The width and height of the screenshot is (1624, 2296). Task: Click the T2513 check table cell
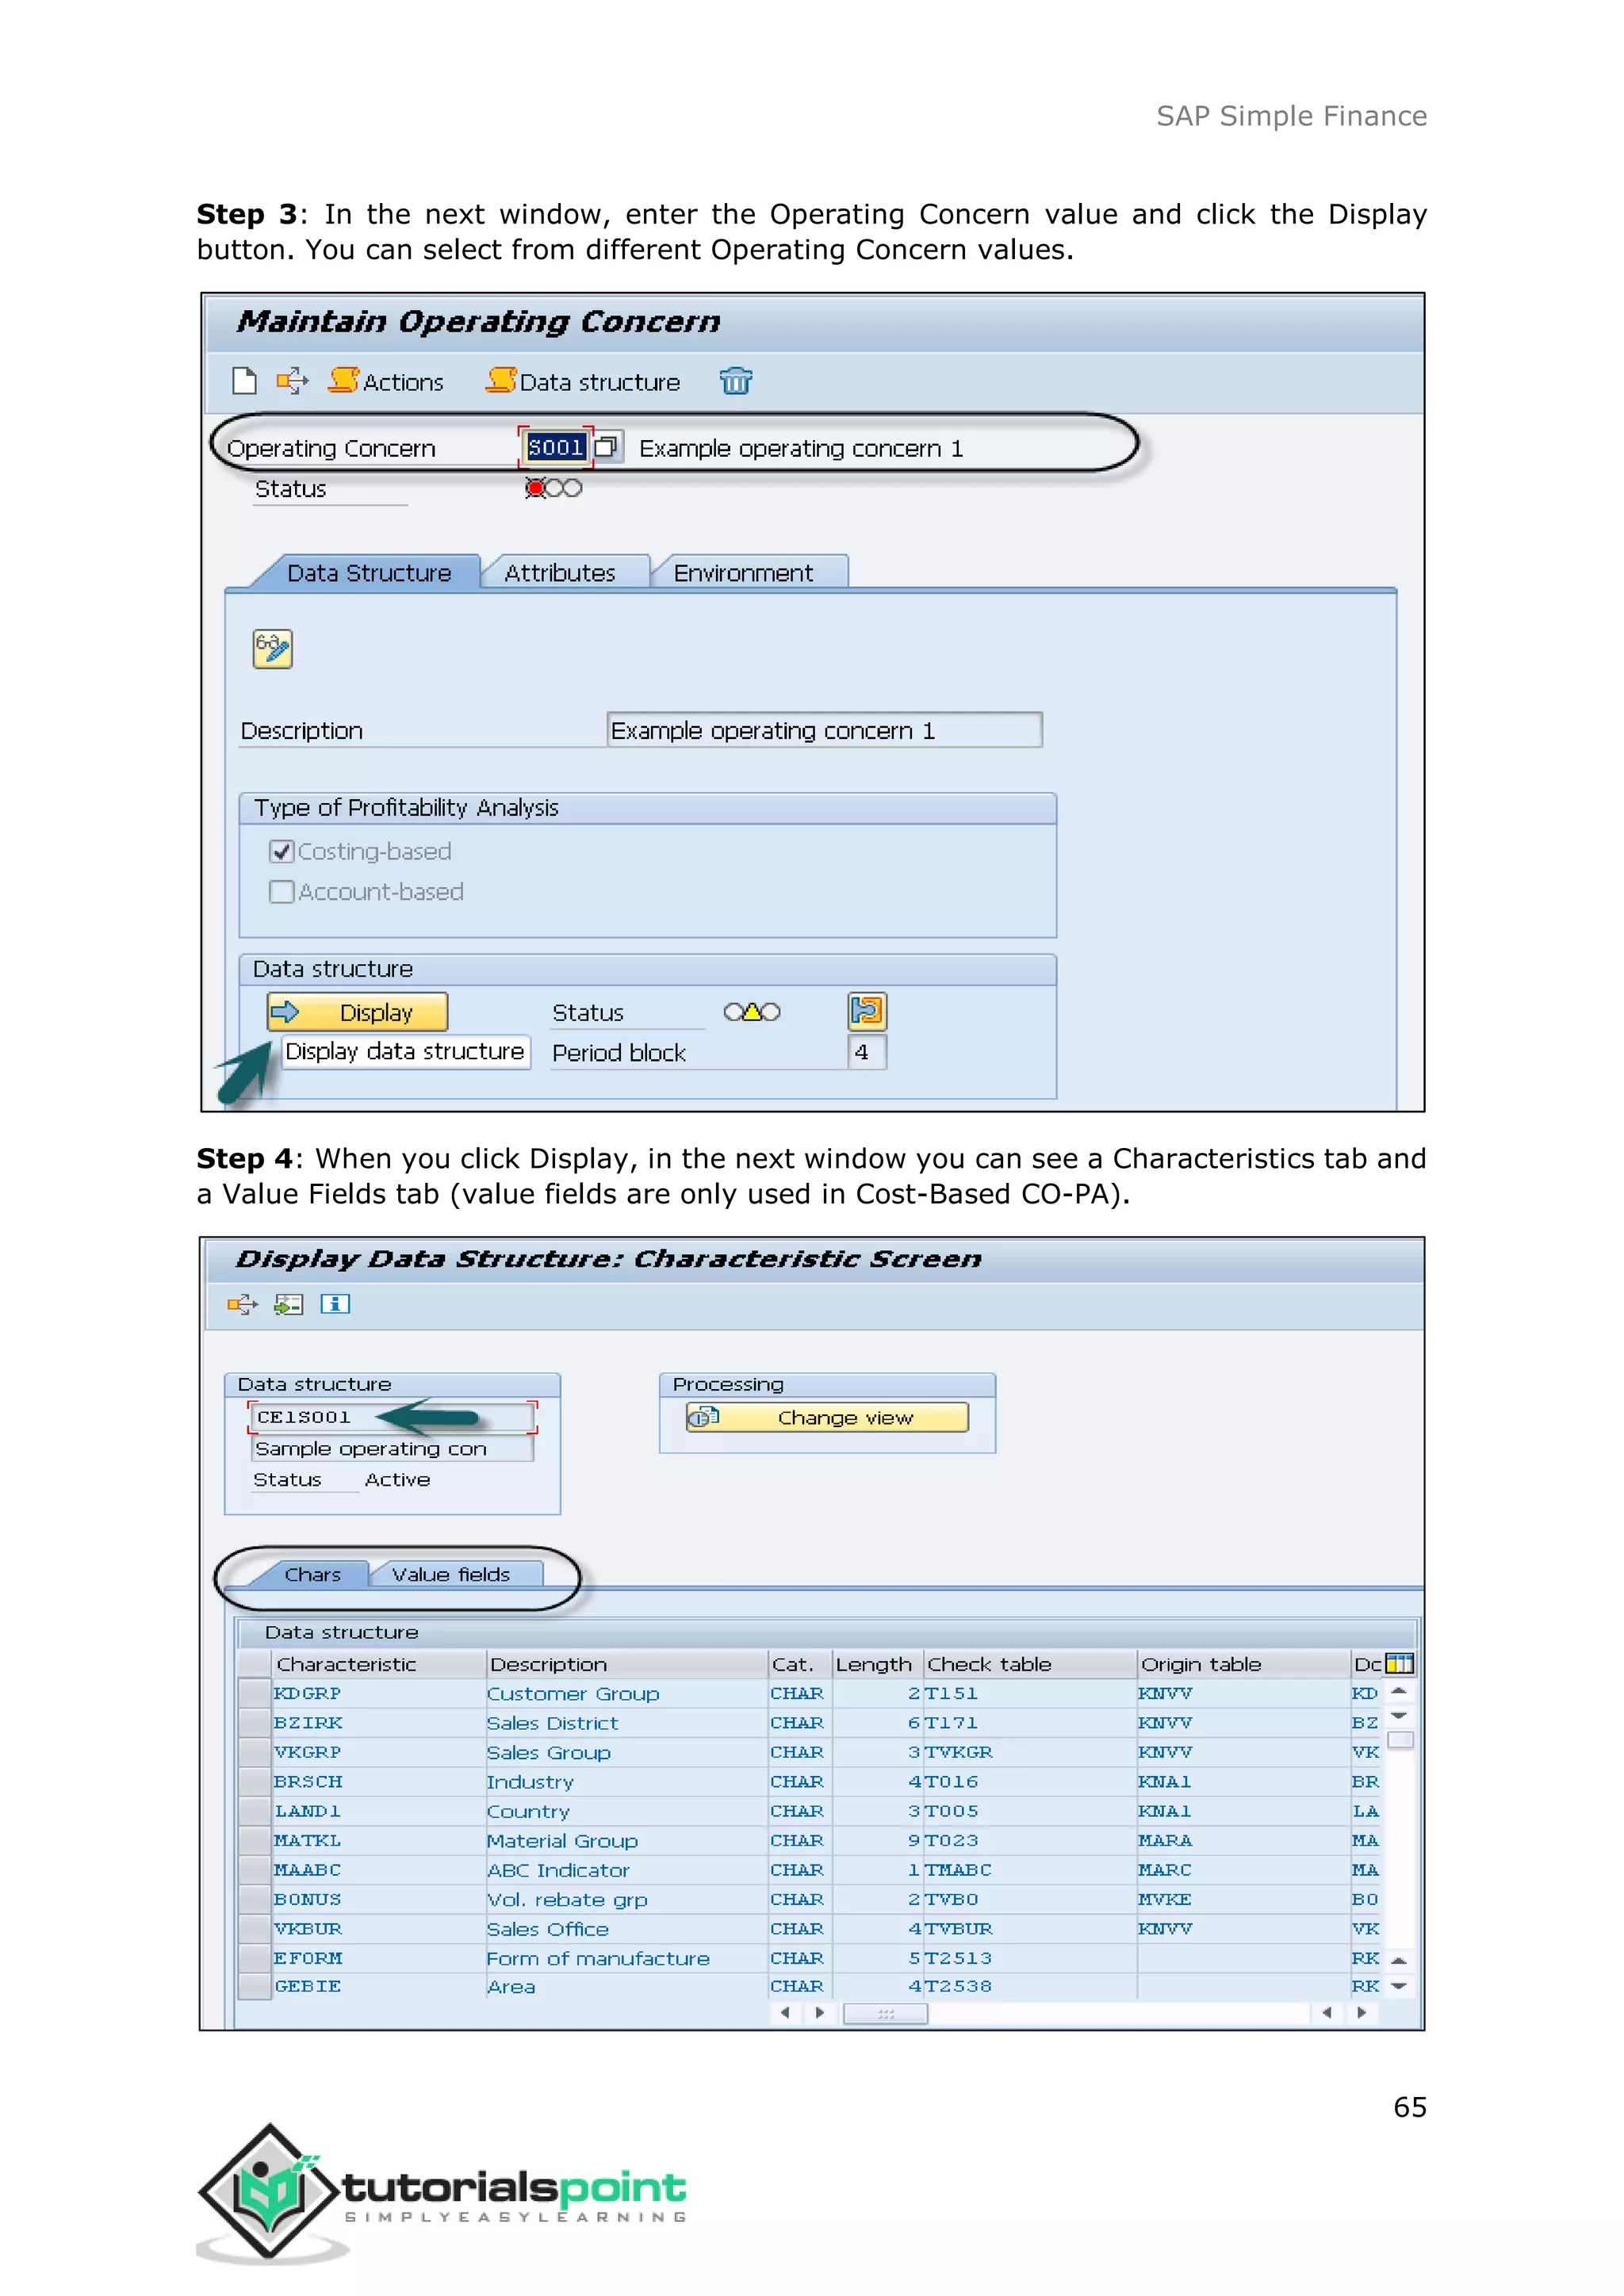[x=1030, y=1958]
